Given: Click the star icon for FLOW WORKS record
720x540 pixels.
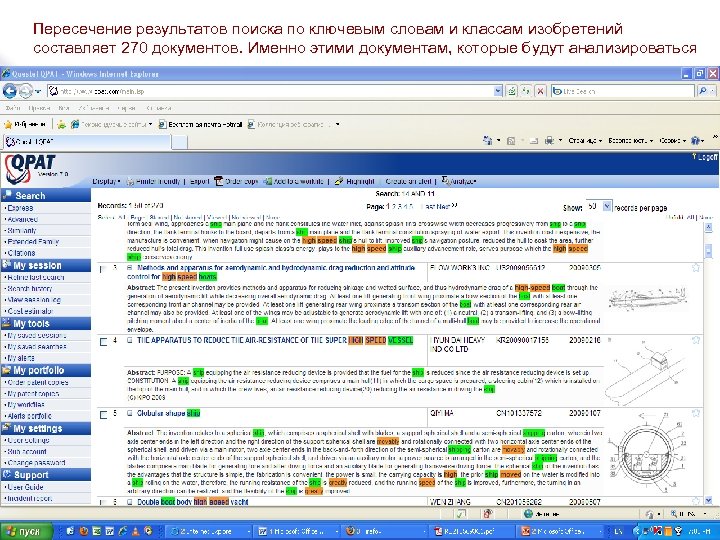Looking at the screenshot, I should 696,268.
